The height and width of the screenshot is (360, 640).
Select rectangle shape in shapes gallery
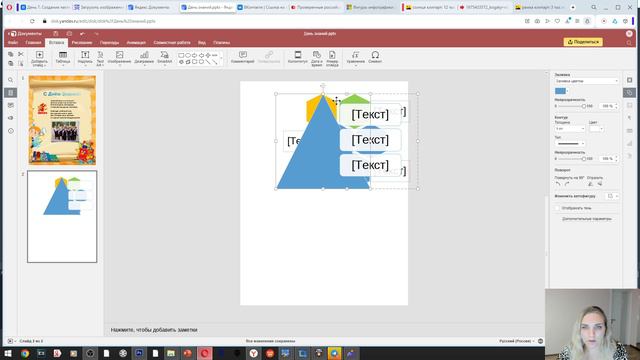point(181,55)
